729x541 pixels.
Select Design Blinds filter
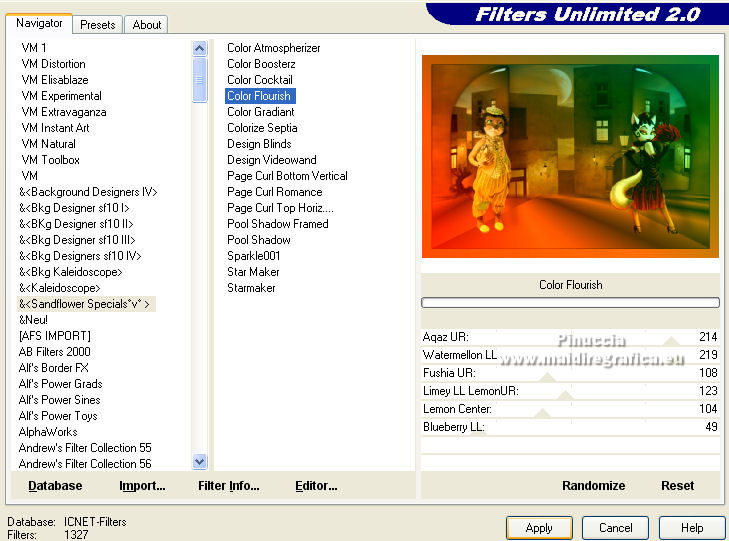coord(259,144)
